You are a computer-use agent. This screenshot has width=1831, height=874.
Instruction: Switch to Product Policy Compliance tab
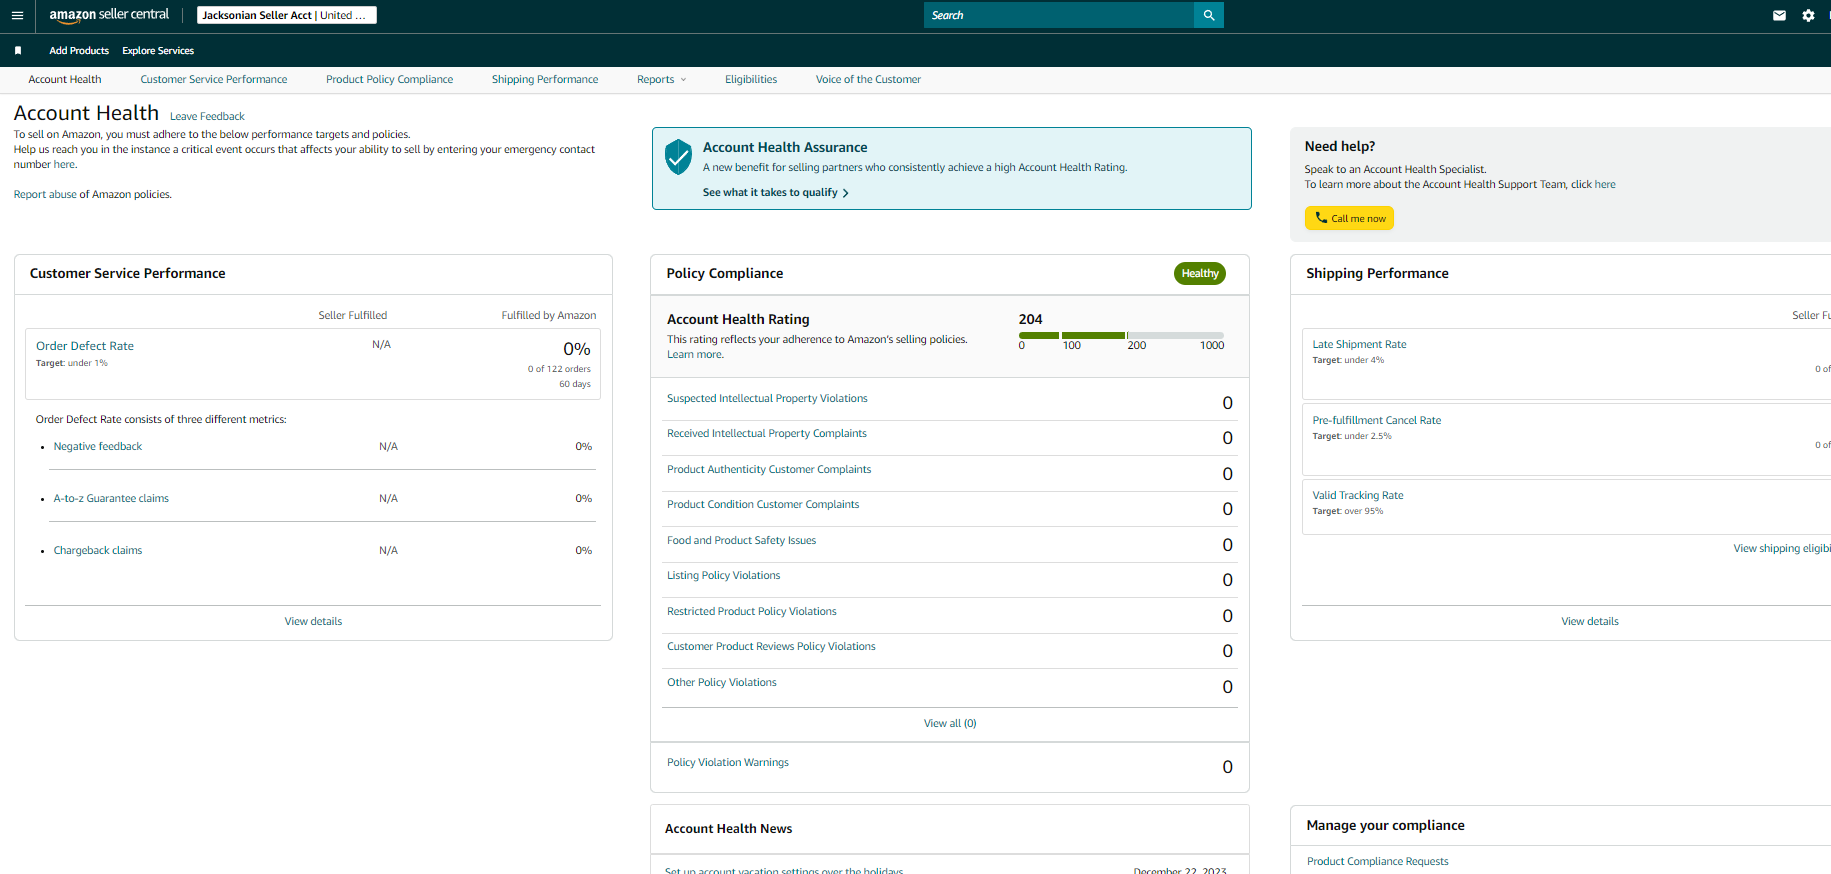point(389,79)
